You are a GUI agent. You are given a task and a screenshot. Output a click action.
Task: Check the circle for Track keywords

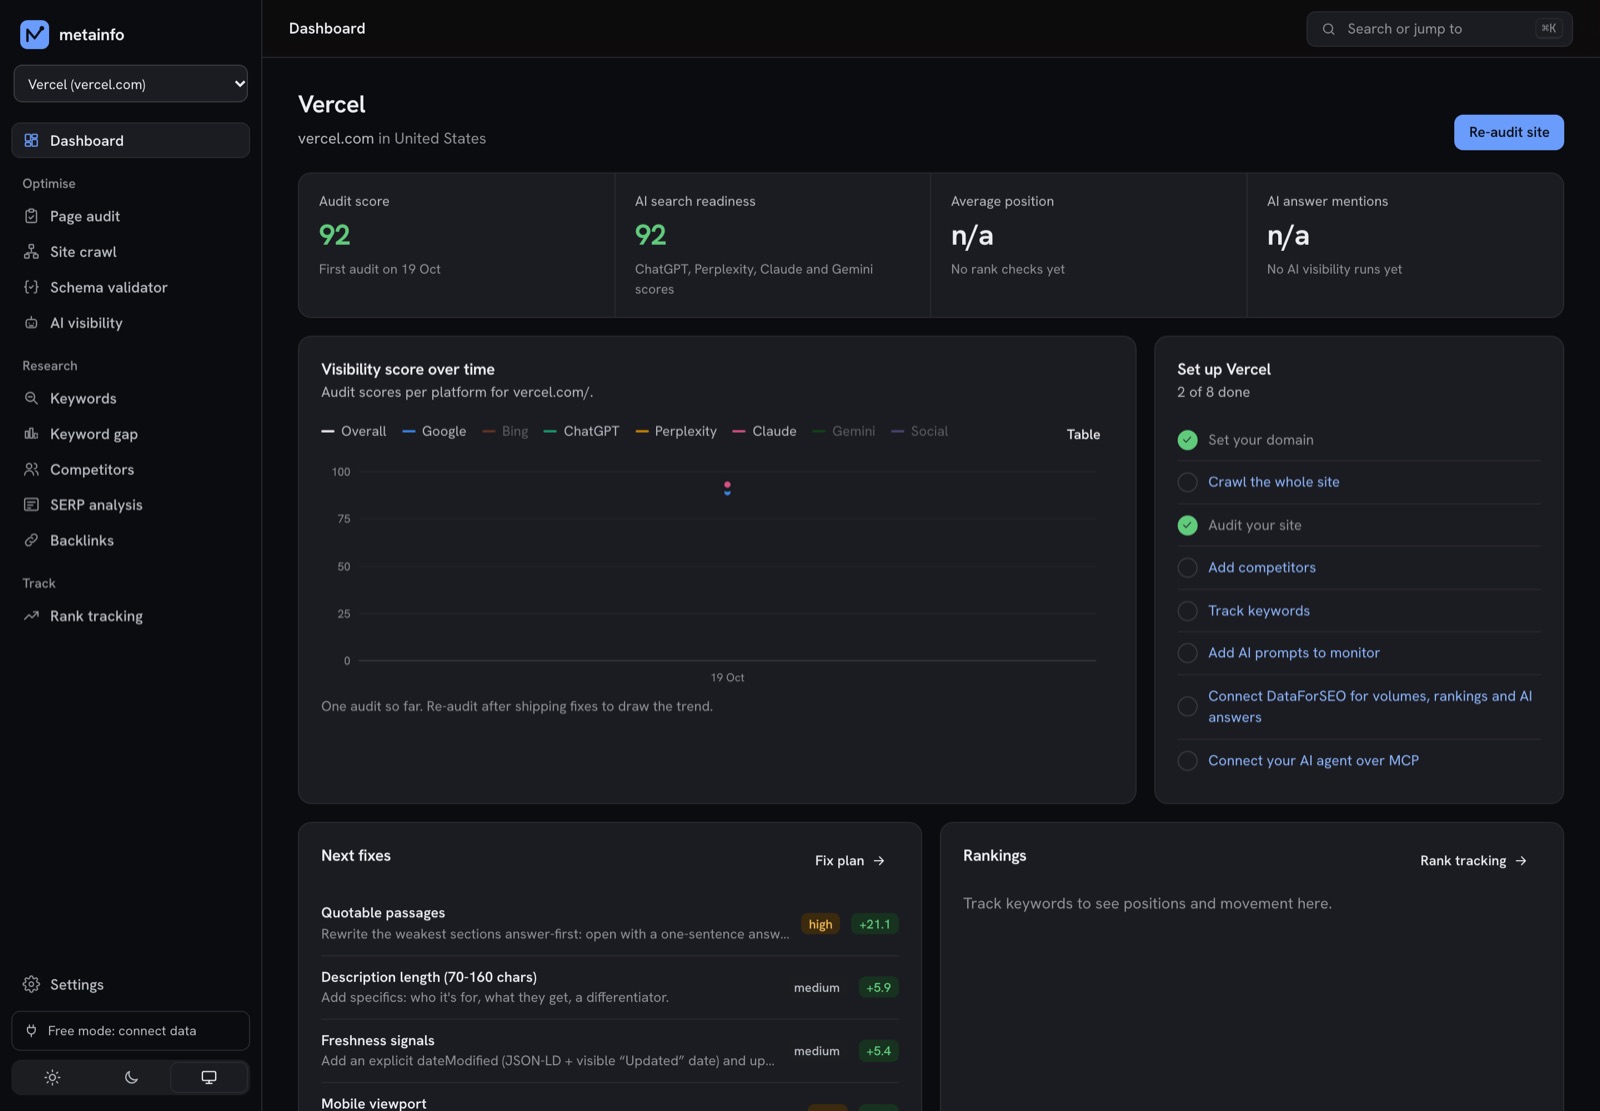[x=1187, y=611]
